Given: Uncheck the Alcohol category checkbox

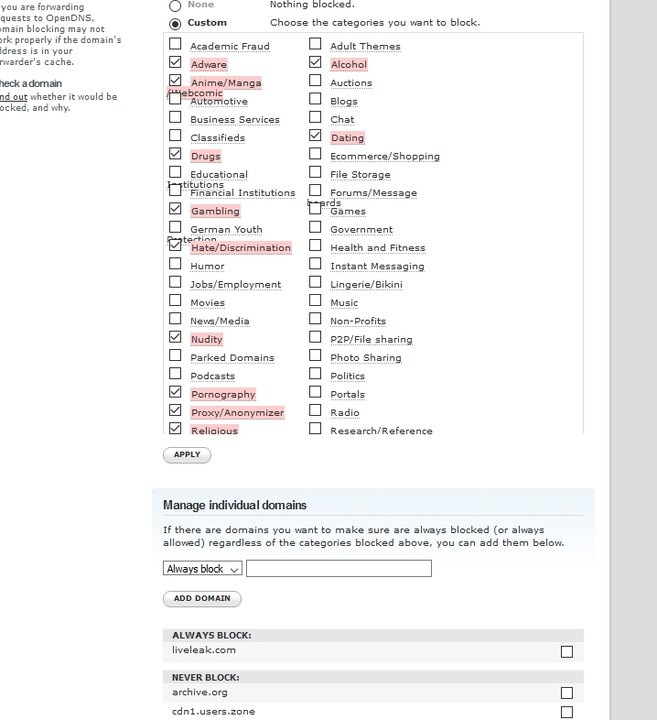Looking at the screenshot, I should [x=316, y=63].
